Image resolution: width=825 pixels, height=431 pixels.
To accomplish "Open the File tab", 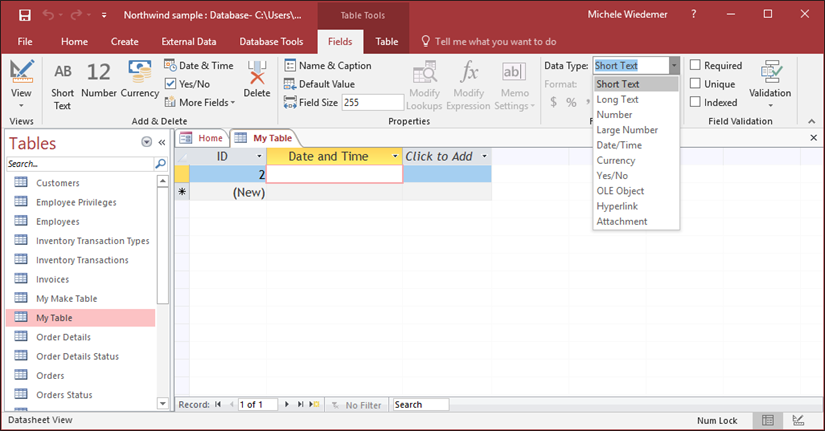I will (x=25, y=42).
